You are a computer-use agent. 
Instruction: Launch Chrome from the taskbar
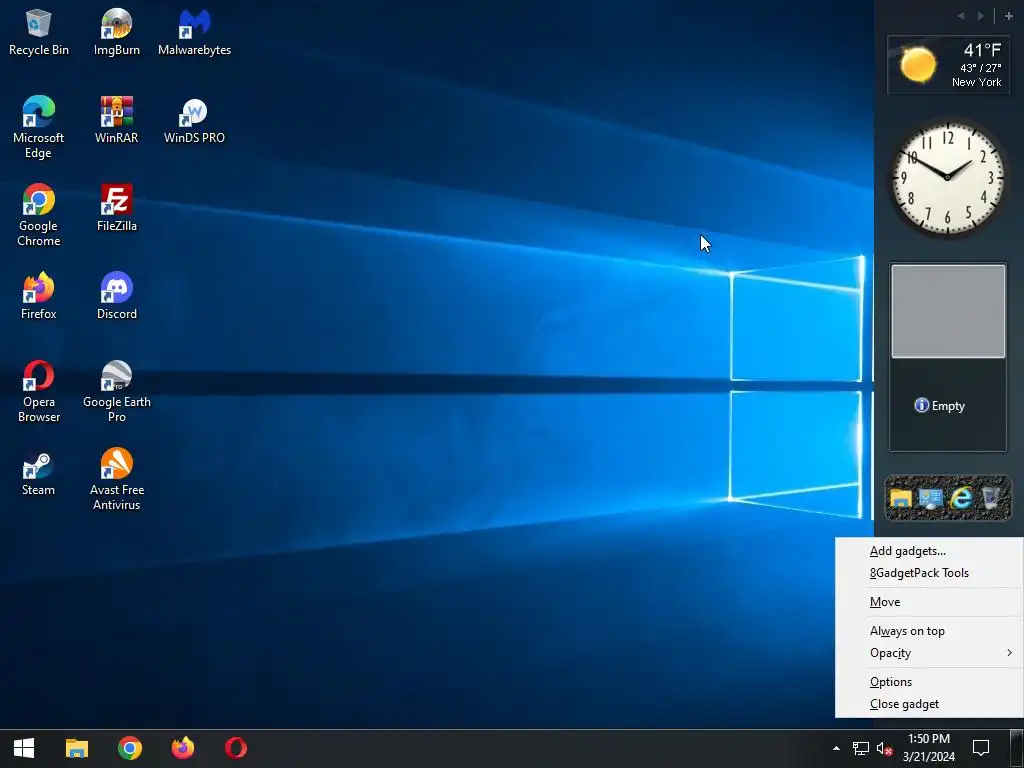point(130,748)
